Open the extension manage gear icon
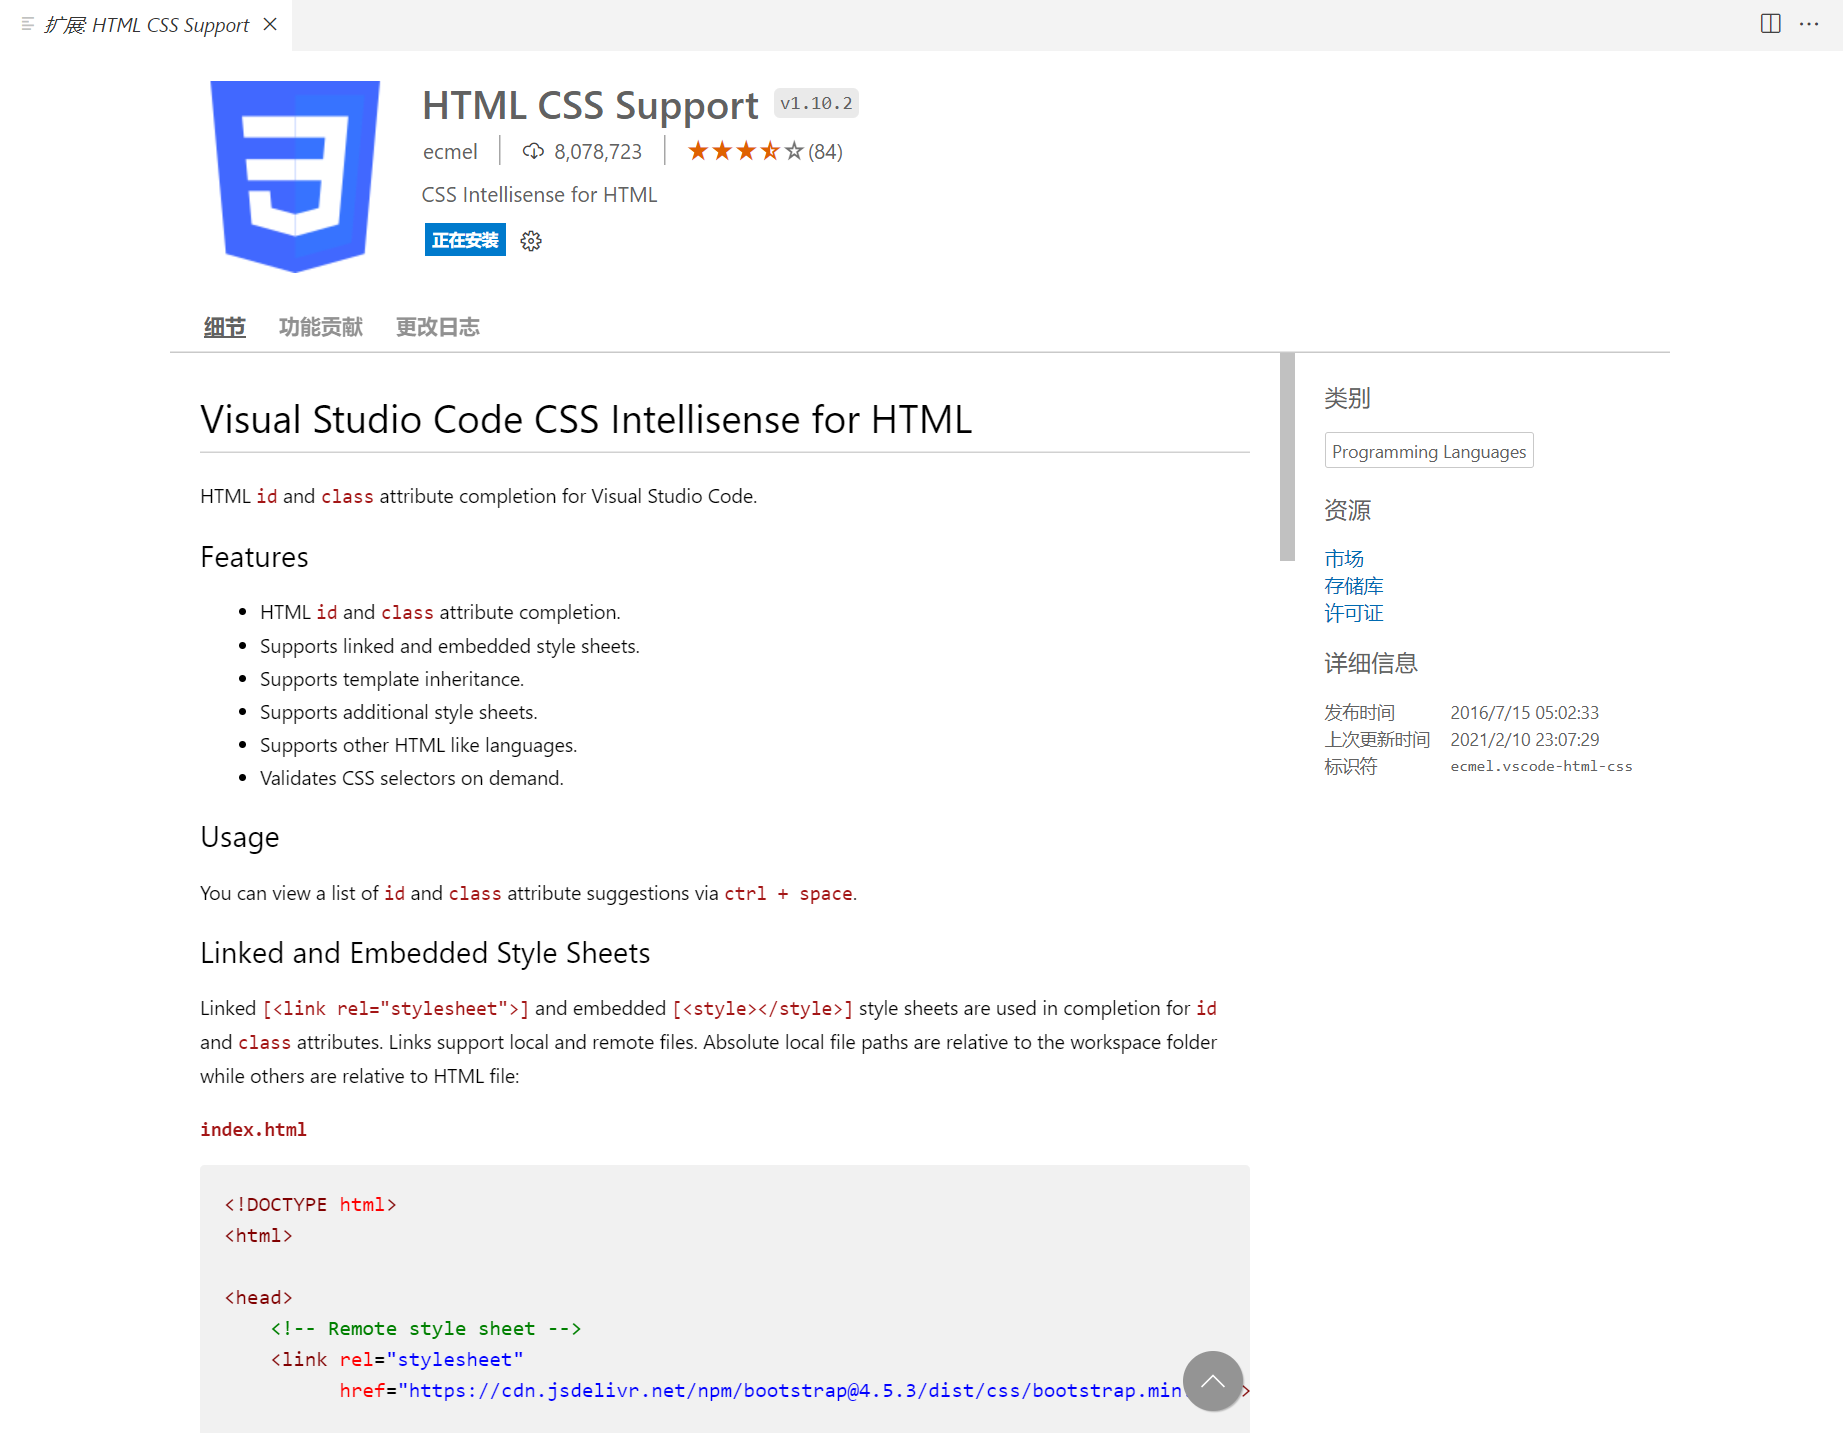1843x1433 pixels. pyautogui.click(x=531, y=241)
